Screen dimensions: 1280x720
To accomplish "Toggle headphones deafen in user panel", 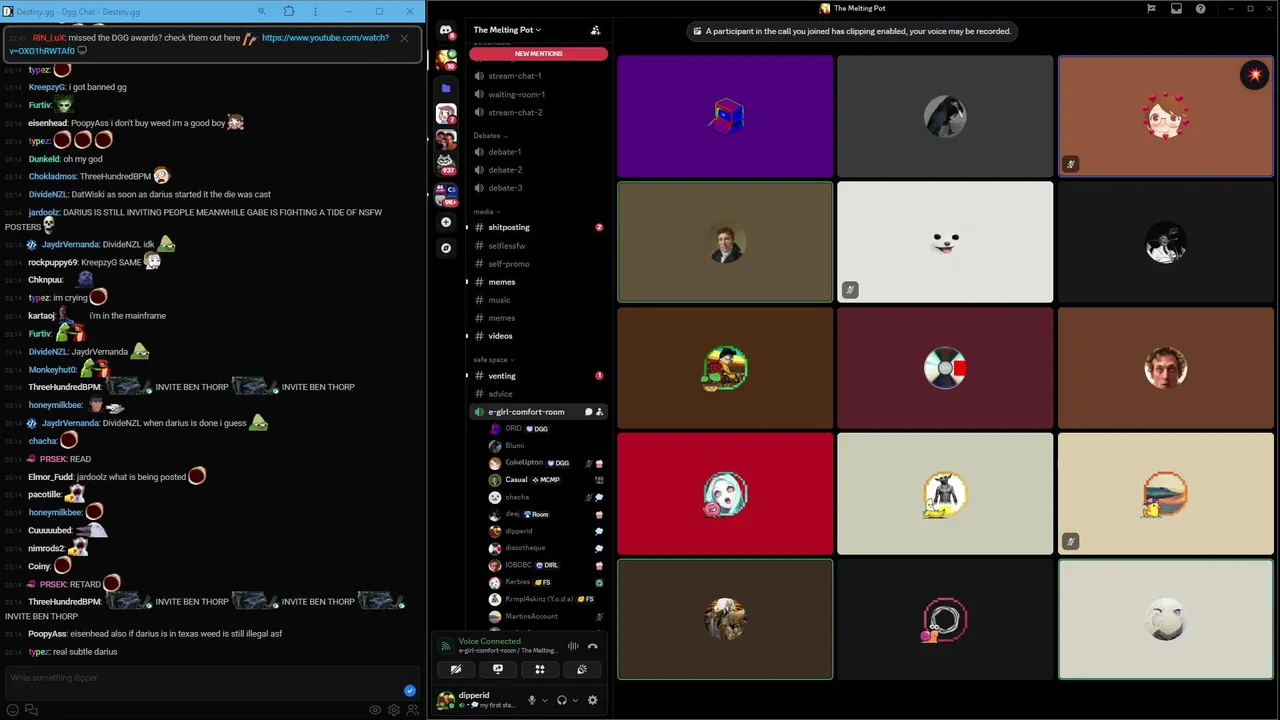I will (562, 700).
